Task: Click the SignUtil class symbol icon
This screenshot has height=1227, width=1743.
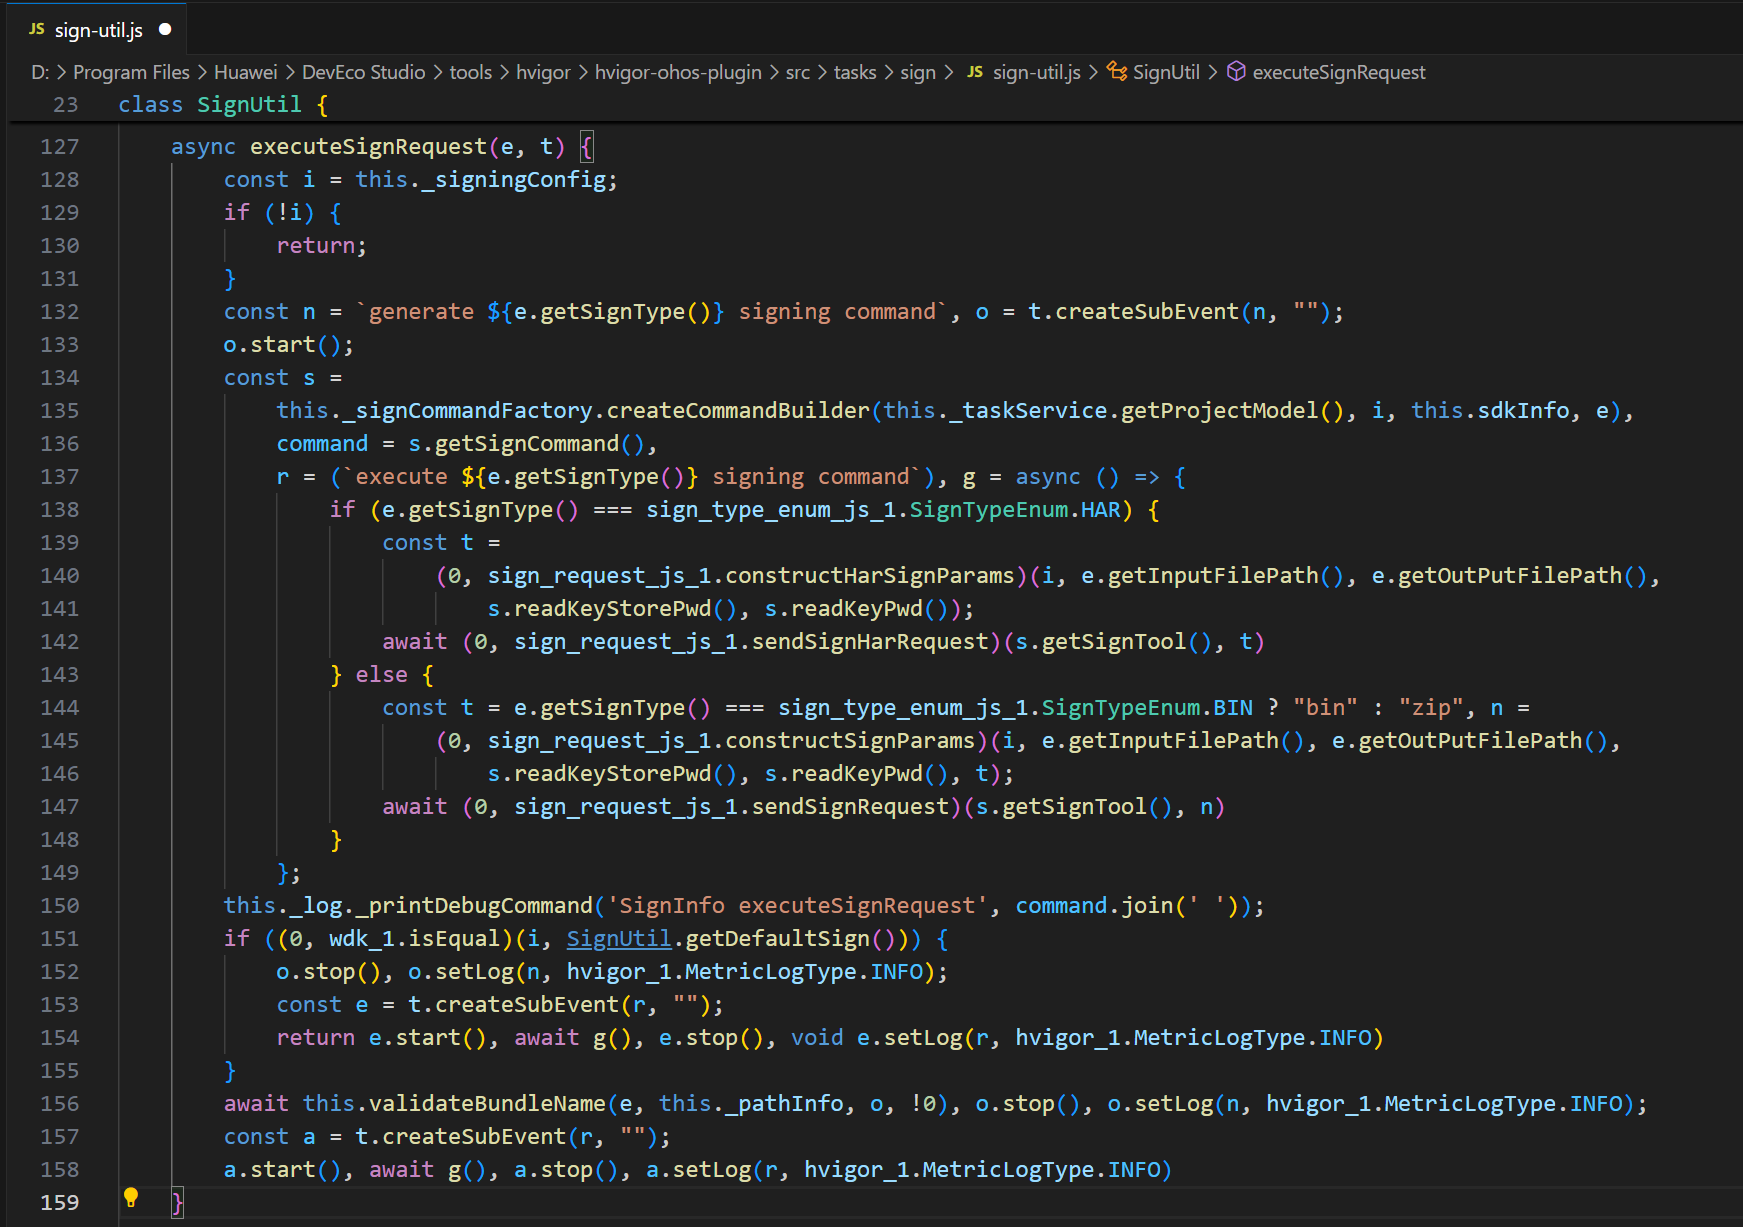Action: tap(1117, 72)
